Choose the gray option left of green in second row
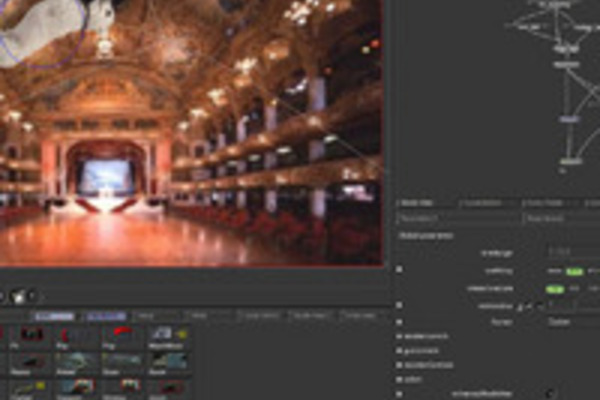 pyautogui.click(x=554, y=271)
